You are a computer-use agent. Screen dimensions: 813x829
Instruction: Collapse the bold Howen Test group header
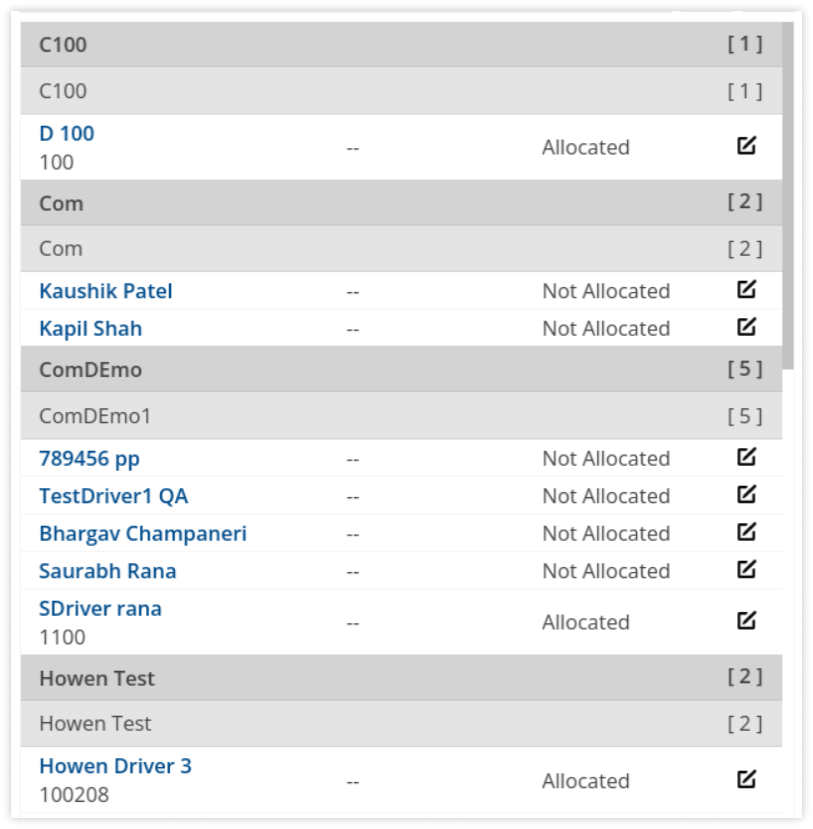click(401, 678)
